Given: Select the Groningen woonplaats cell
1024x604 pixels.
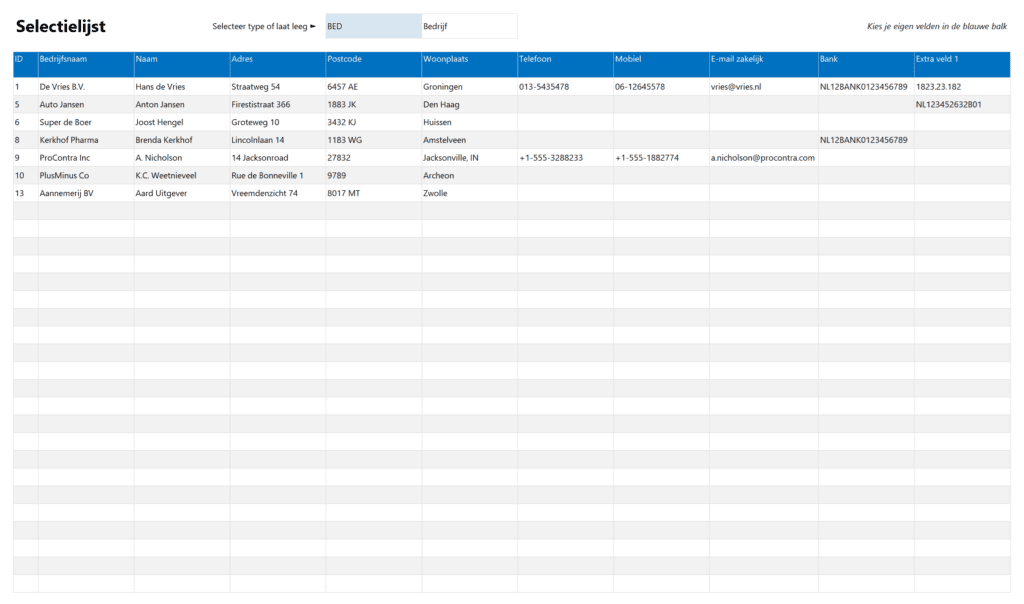Looking at the screenshot, I should 443,86.
